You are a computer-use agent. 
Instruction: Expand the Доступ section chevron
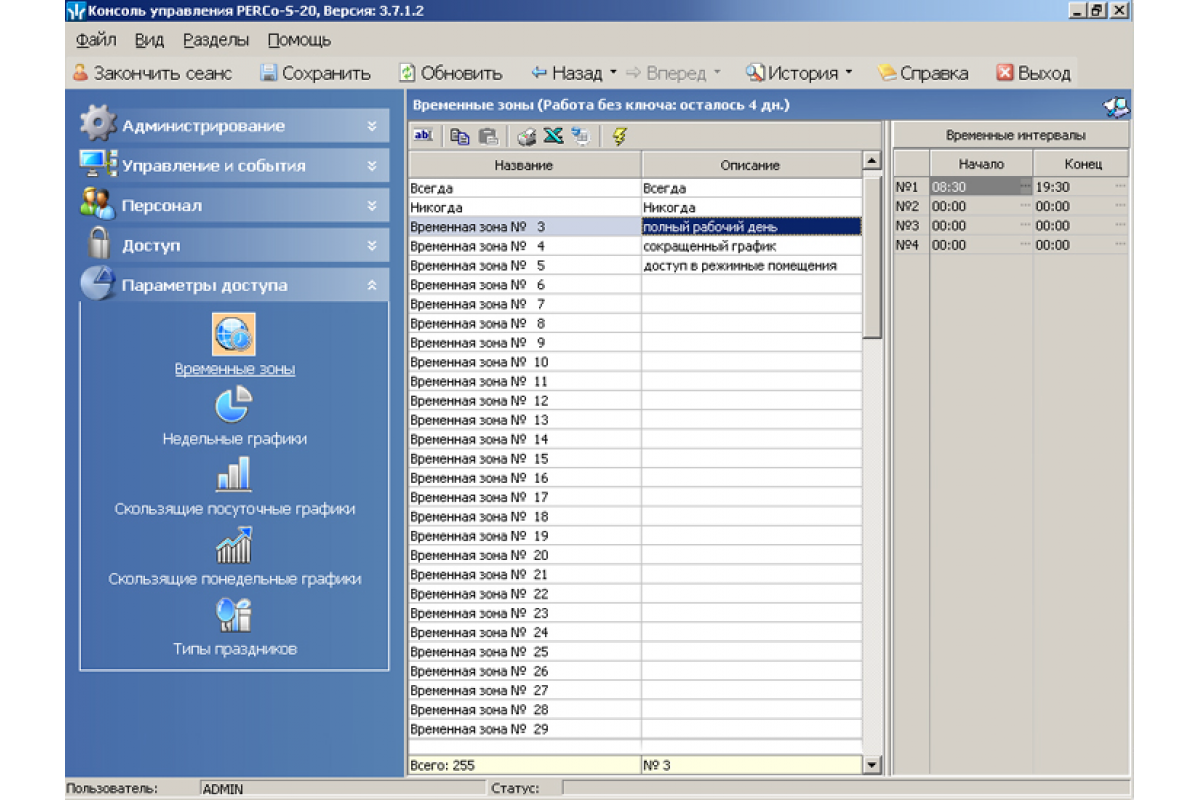click(x=372, y=246)
